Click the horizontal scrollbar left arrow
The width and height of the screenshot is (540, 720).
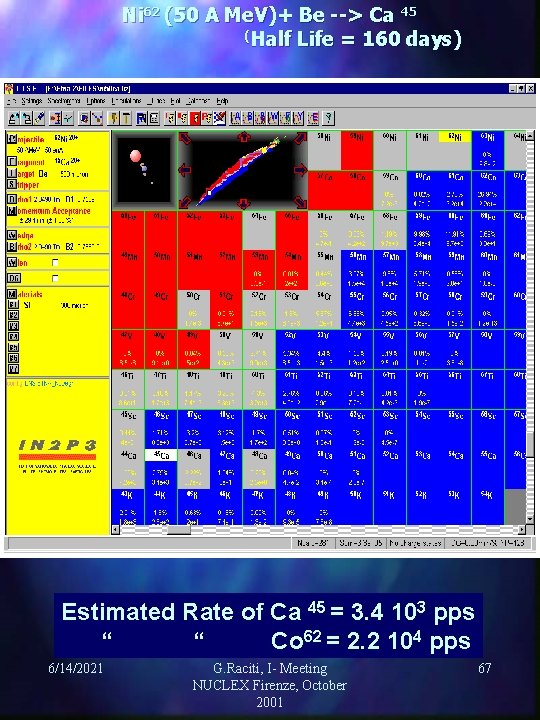(116, 530)
